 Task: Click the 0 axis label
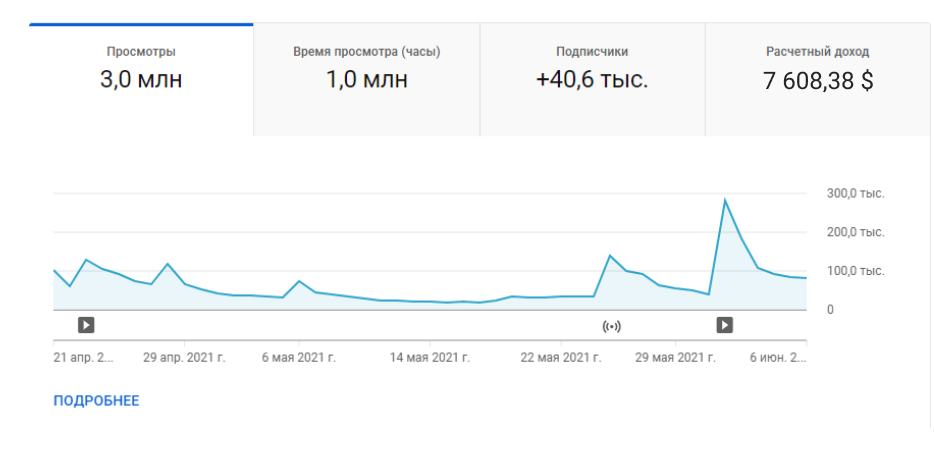pyautogui.click(x=830, y=310)
